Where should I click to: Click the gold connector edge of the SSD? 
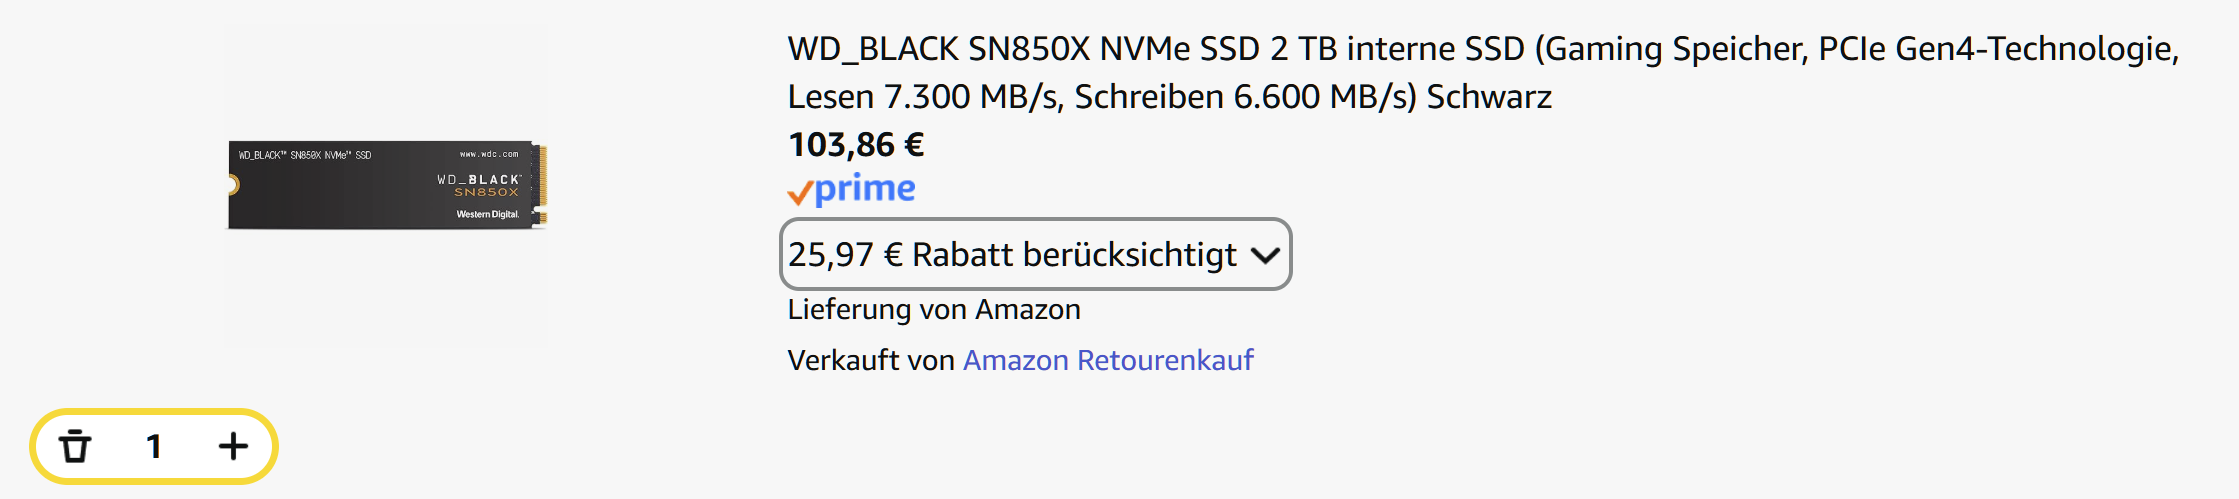[541, 185]
